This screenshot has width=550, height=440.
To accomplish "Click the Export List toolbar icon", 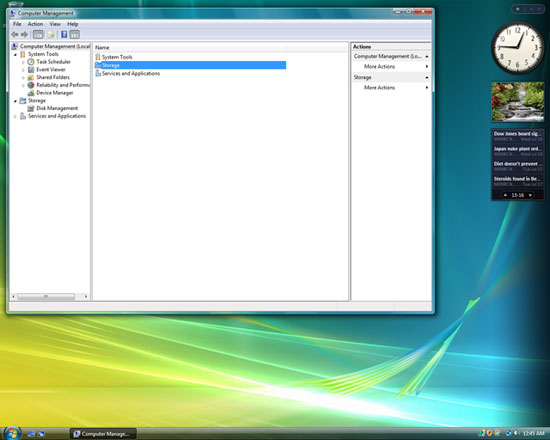I will [51, 34].
